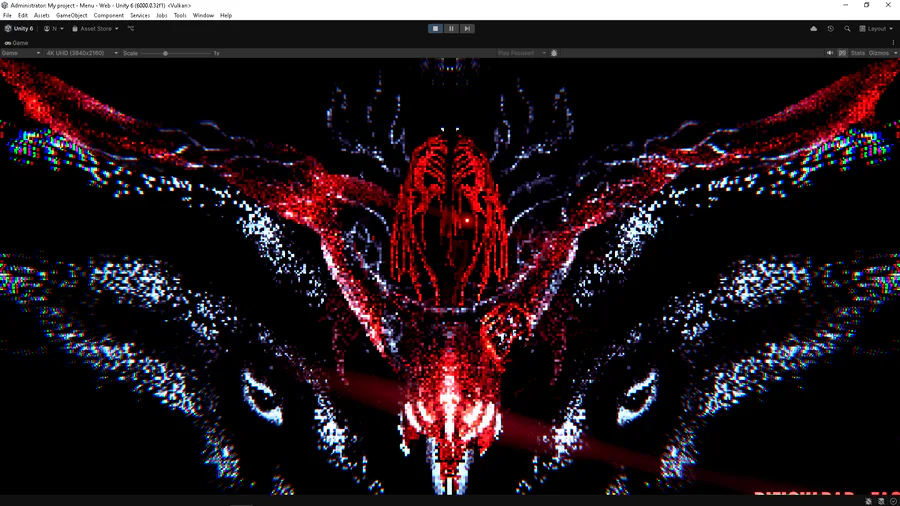Open the Layout dropdown
The image size is (900, 506).
876,29
